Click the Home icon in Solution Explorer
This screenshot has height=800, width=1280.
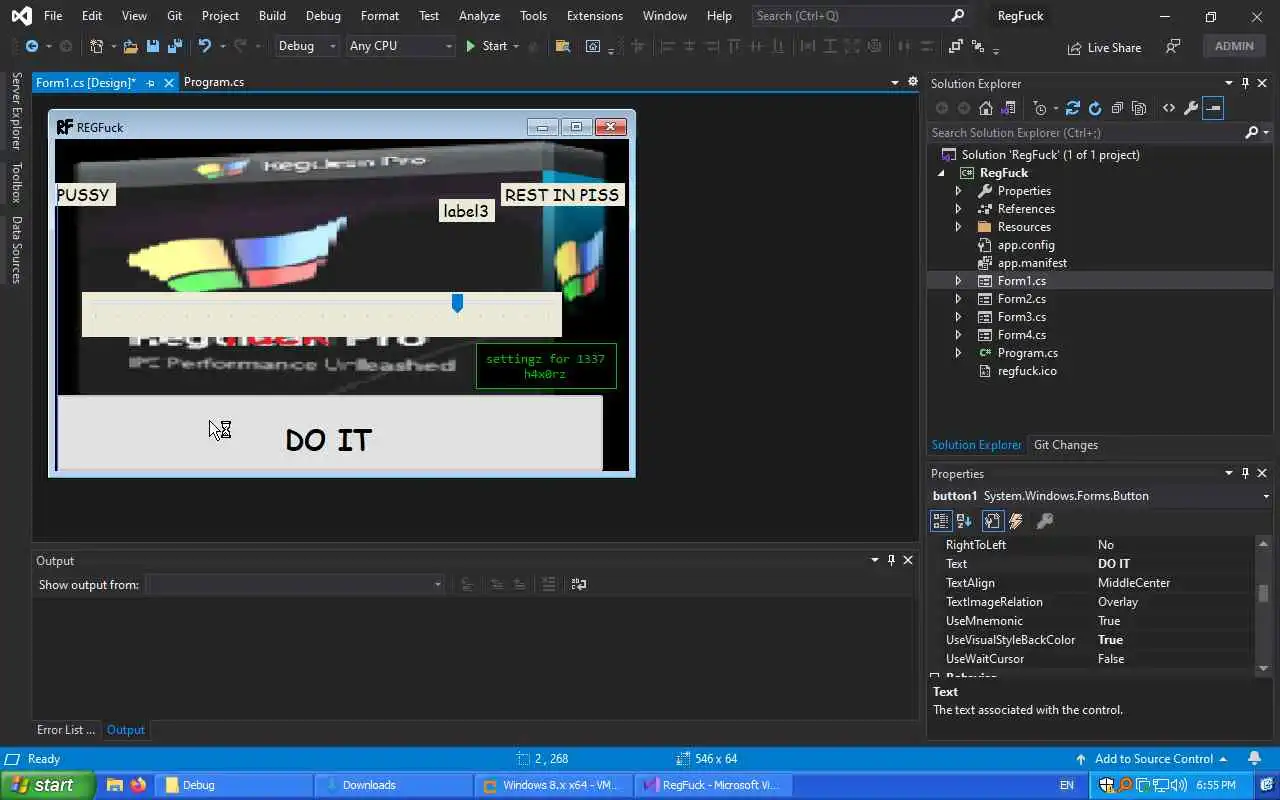(x=986, y=108)
